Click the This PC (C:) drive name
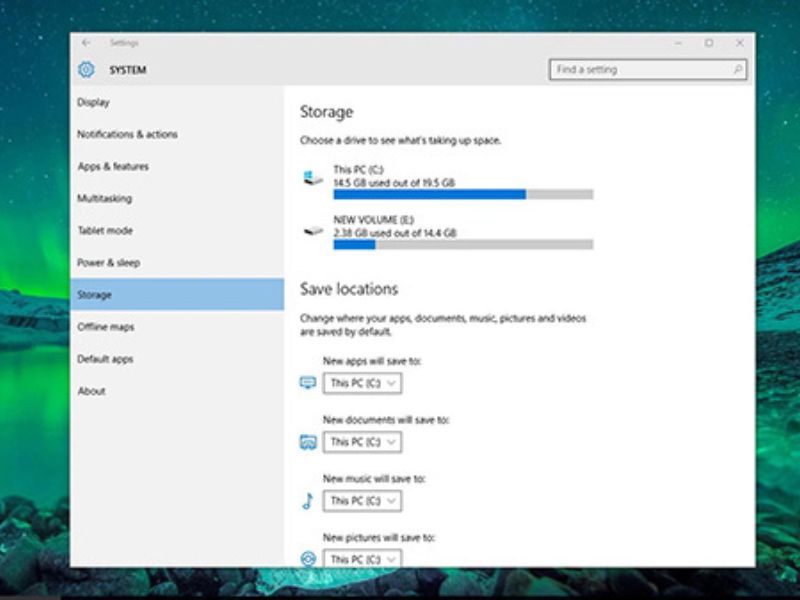The height and width of the screenshot is (600, 800). coord(358,169)
